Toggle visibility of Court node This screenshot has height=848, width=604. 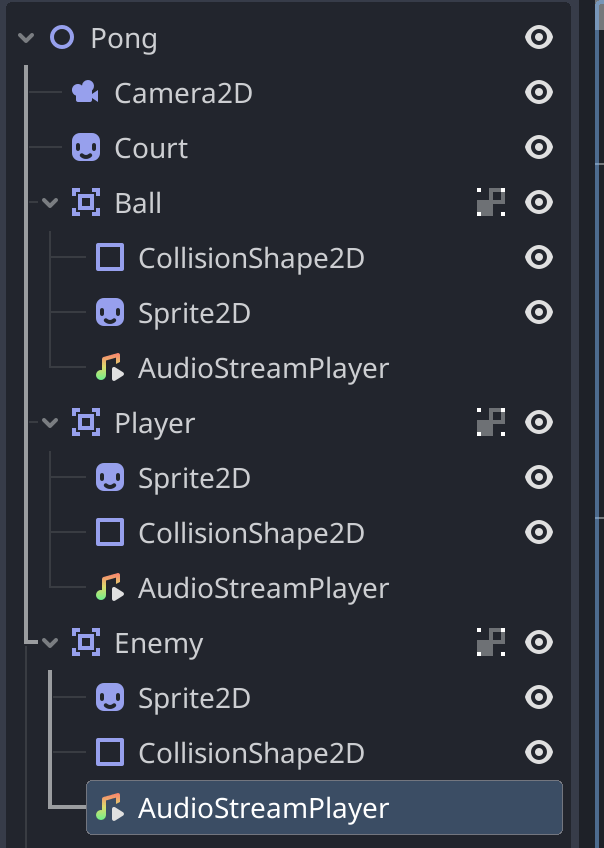(539, 149)
